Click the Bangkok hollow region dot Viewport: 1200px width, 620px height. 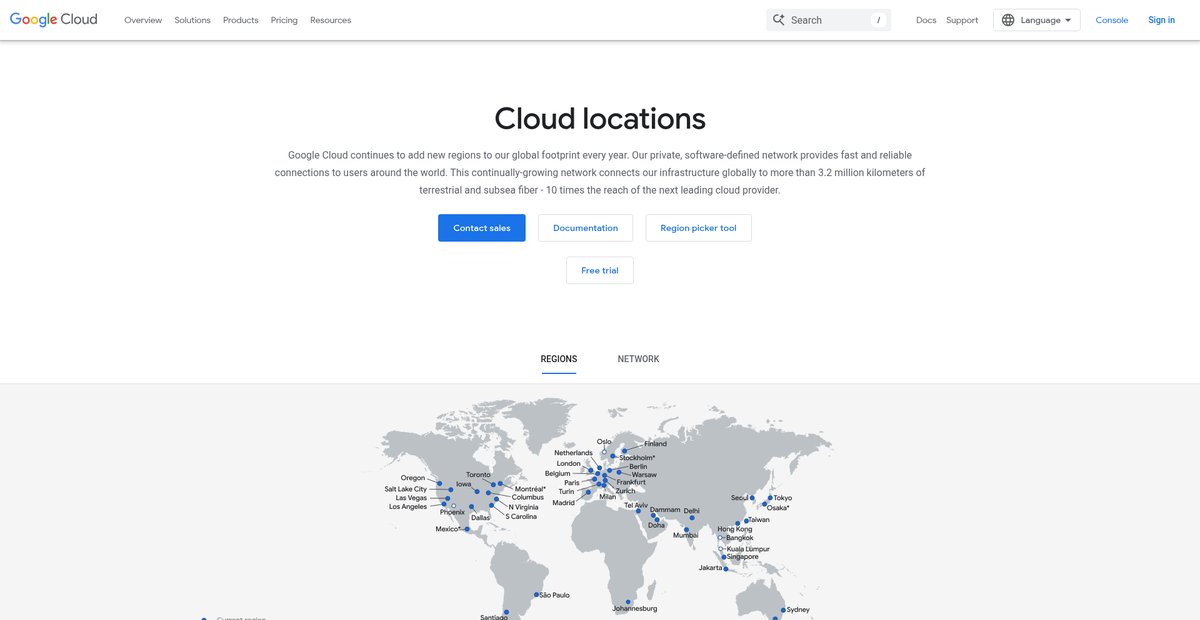[x=720, y=538]
